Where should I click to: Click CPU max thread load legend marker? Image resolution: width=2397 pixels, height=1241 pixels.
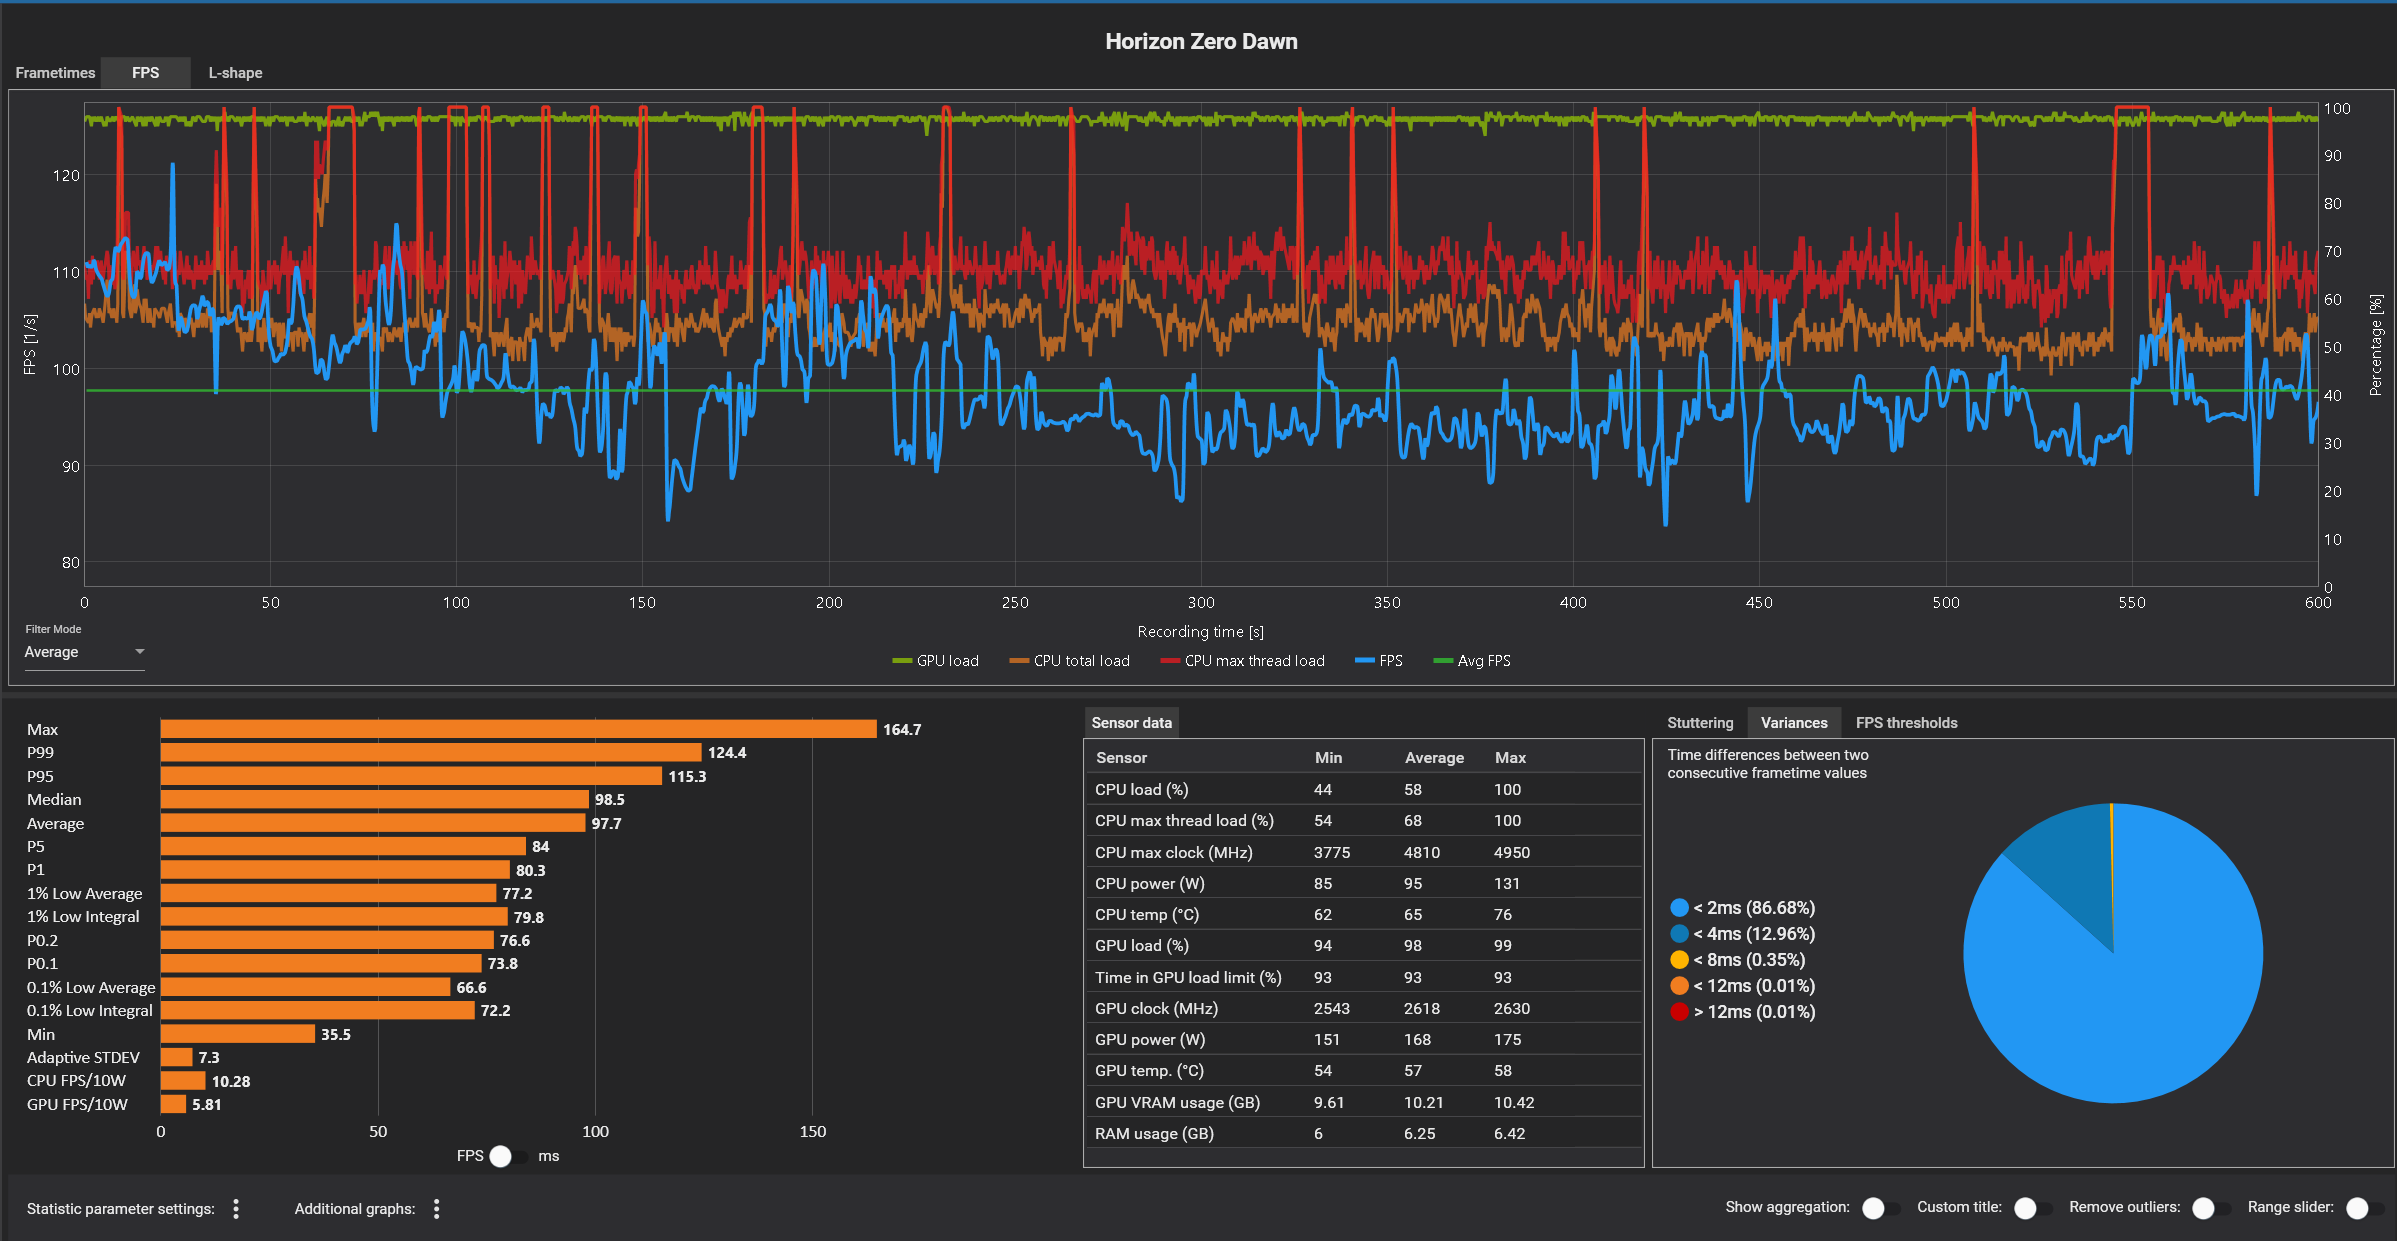click(x=1170, y=661)
